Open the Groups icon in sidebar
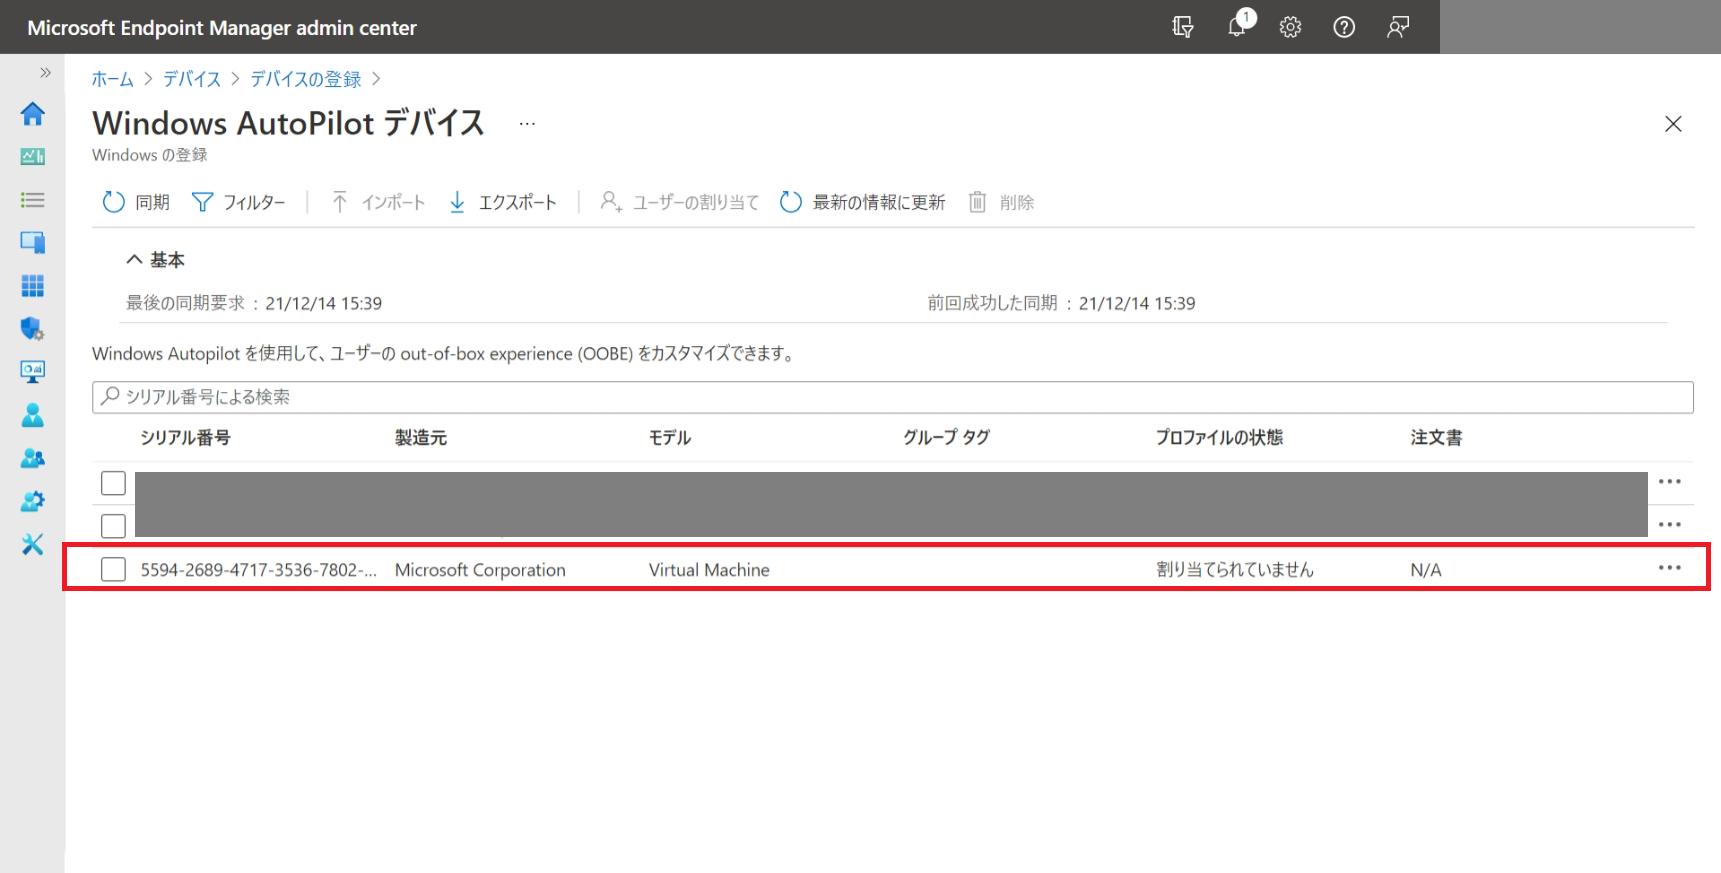This screenshot has height=873, width=1721. click(x=32, y=458)
